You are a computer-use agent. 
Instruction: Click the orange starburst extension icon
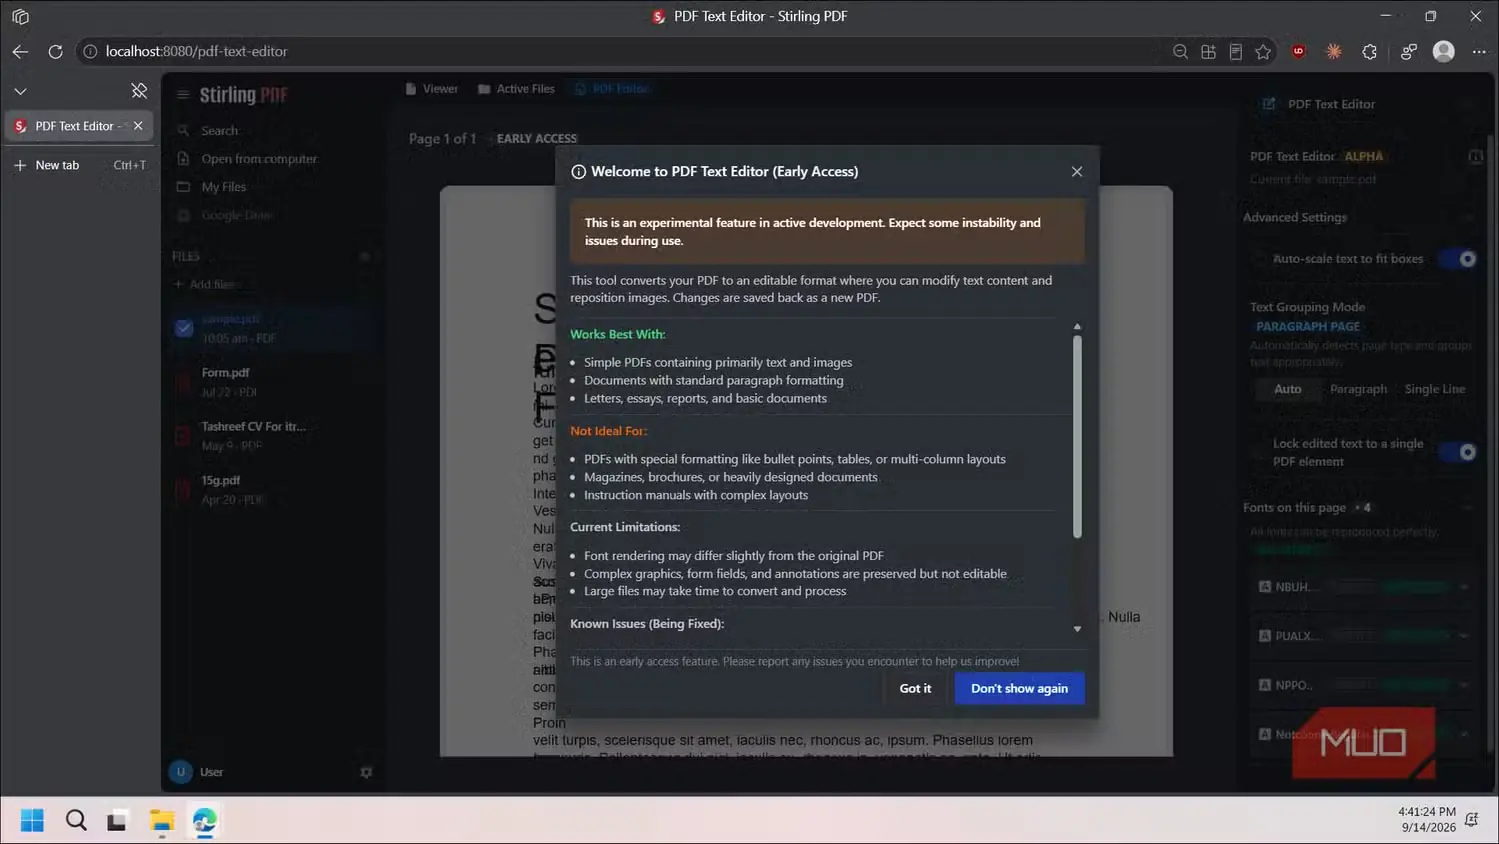click(x=1334, y=51)
